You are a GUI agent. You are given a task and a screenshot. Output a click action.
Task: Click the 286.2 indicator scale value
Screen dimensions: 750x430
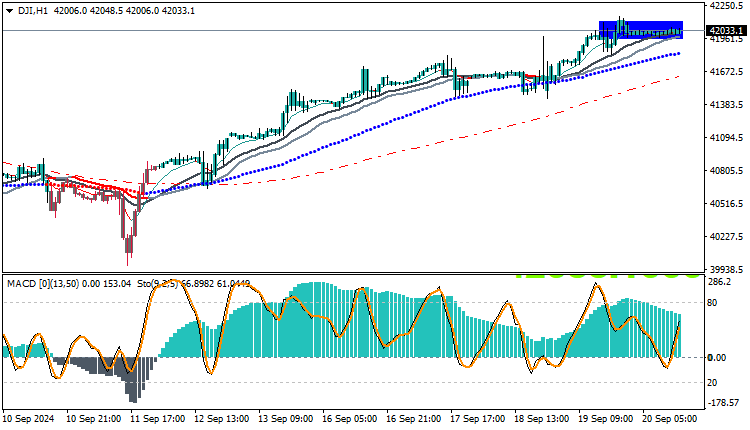click(720, 282)
